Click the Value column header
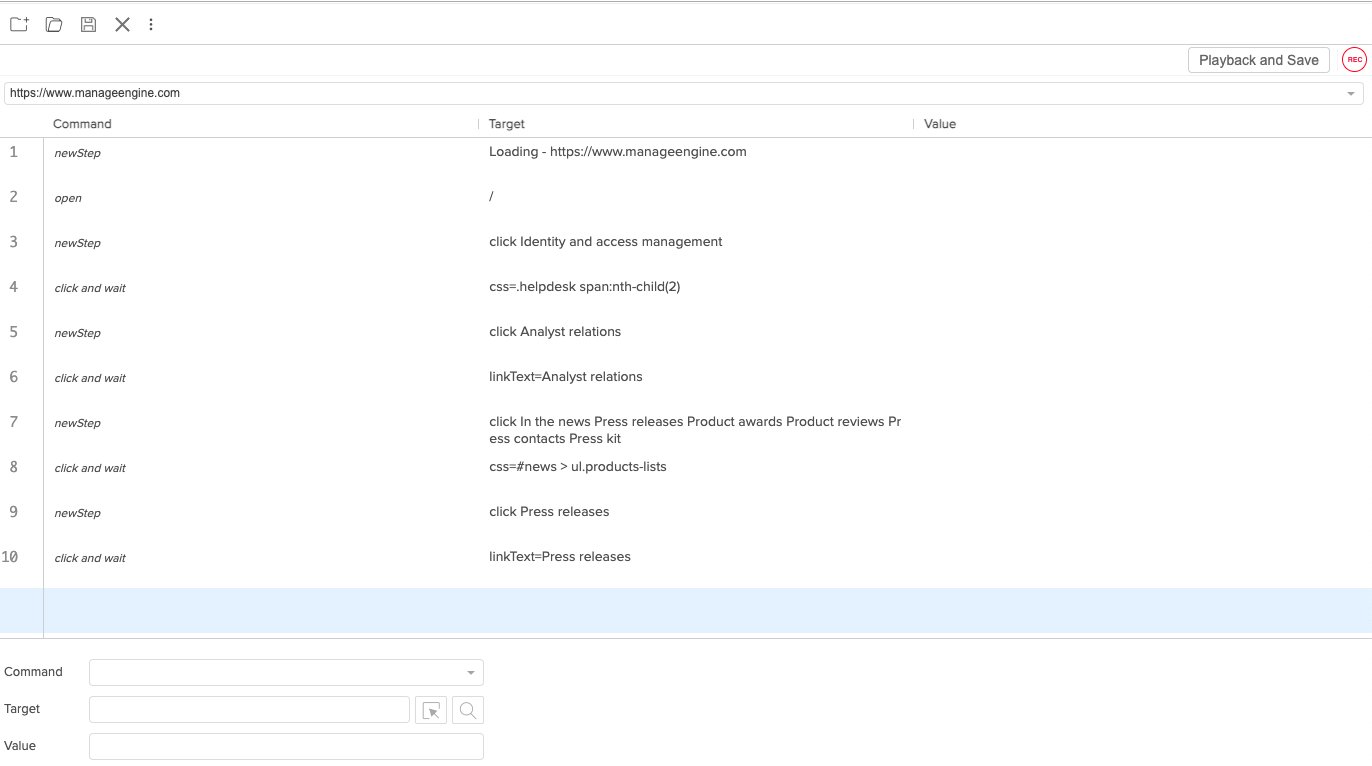The image size is (1372, 766). pyautogui.click(x=940, y=124)
